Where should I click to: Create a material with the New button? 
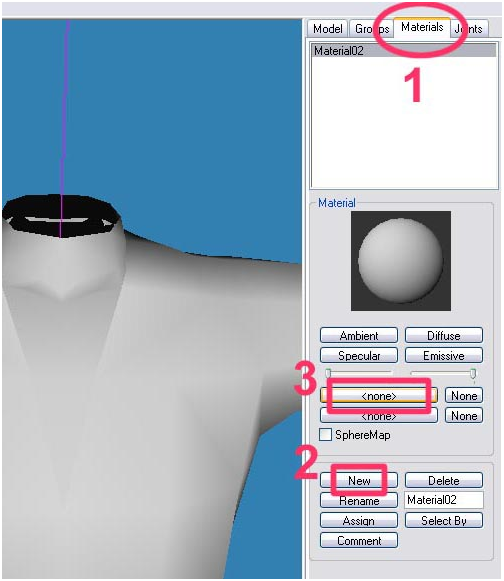[359, 480]
